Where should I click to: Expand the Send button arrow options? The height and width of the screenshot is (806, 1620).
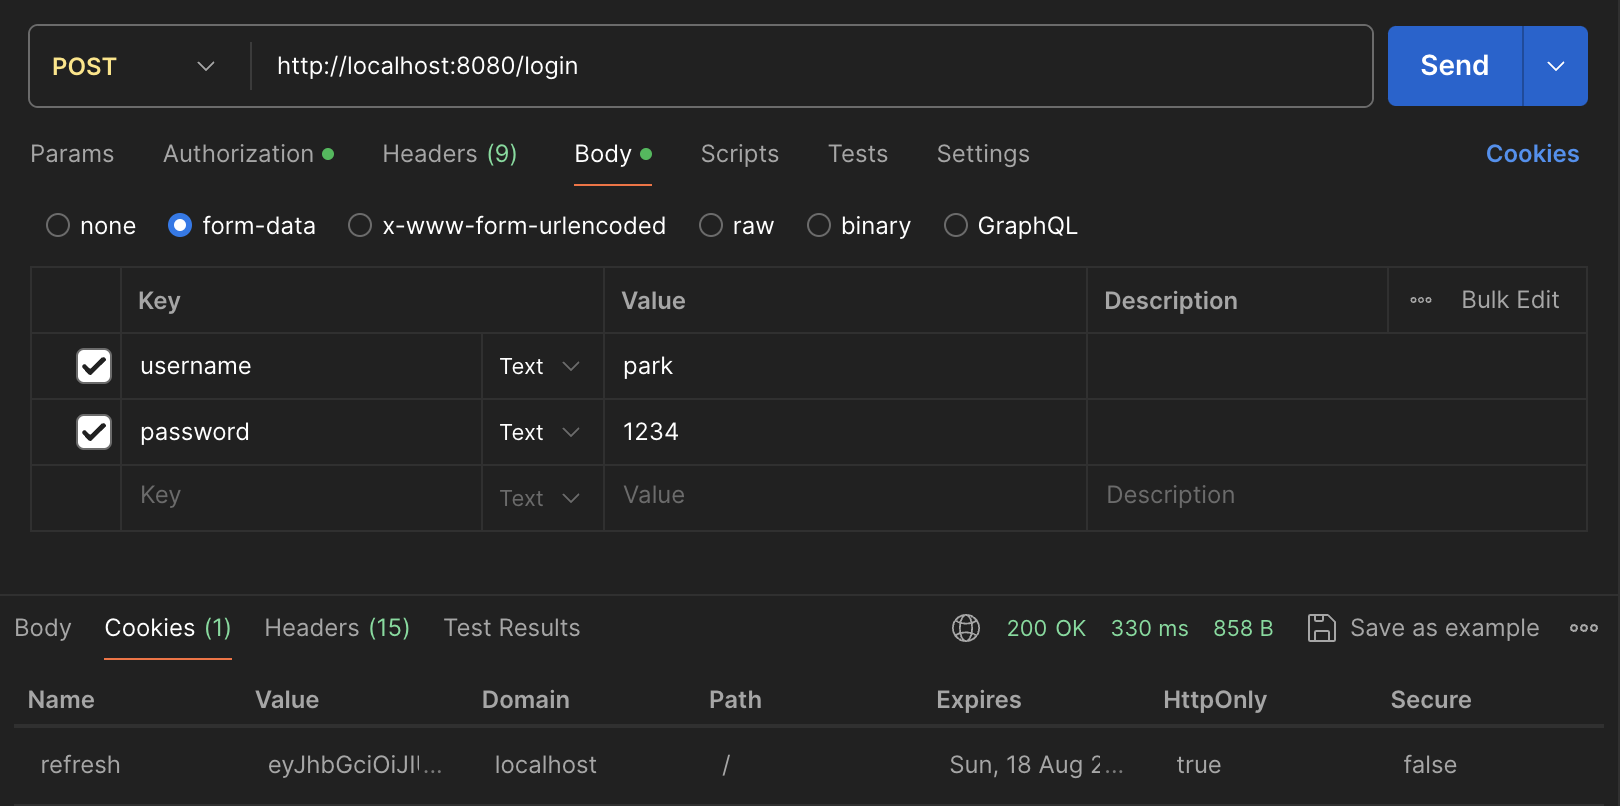click(x=1555, y=66)
